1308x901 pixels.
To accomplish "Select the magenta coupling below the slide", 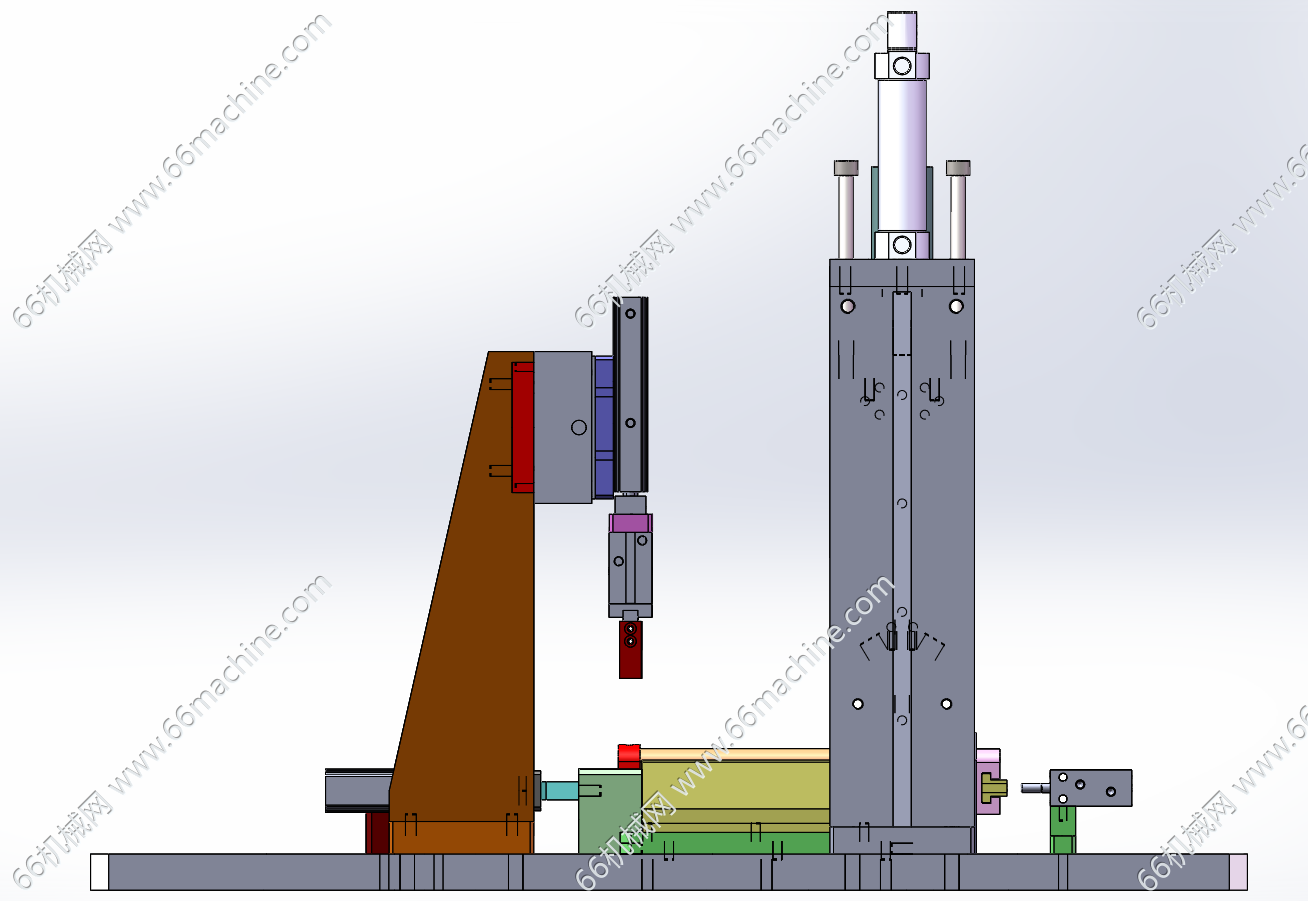I will (x=630, y=523).
